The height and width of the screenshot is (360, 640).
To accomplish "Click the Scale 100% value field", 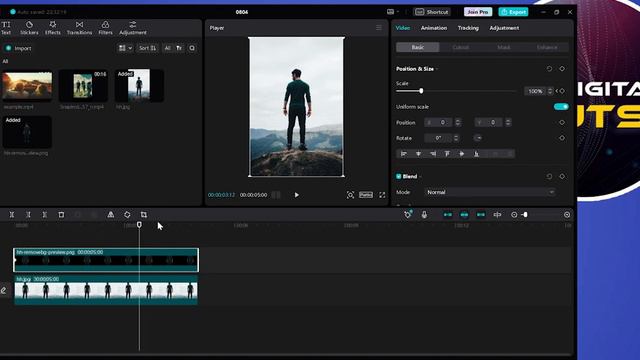I will tap(535, 91).
